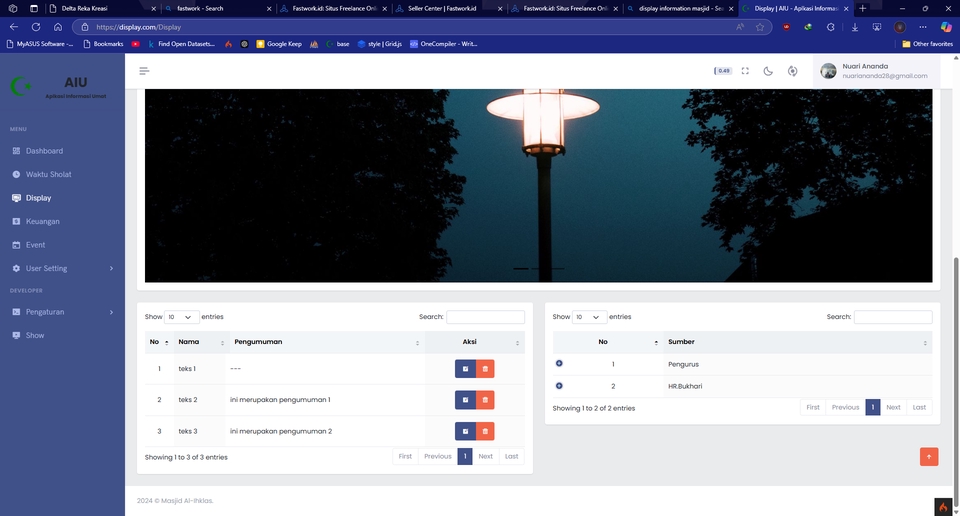This screenshot has height=516, width=960.
Task: Sort by Pengumuman column header
Action: point(326,342)
